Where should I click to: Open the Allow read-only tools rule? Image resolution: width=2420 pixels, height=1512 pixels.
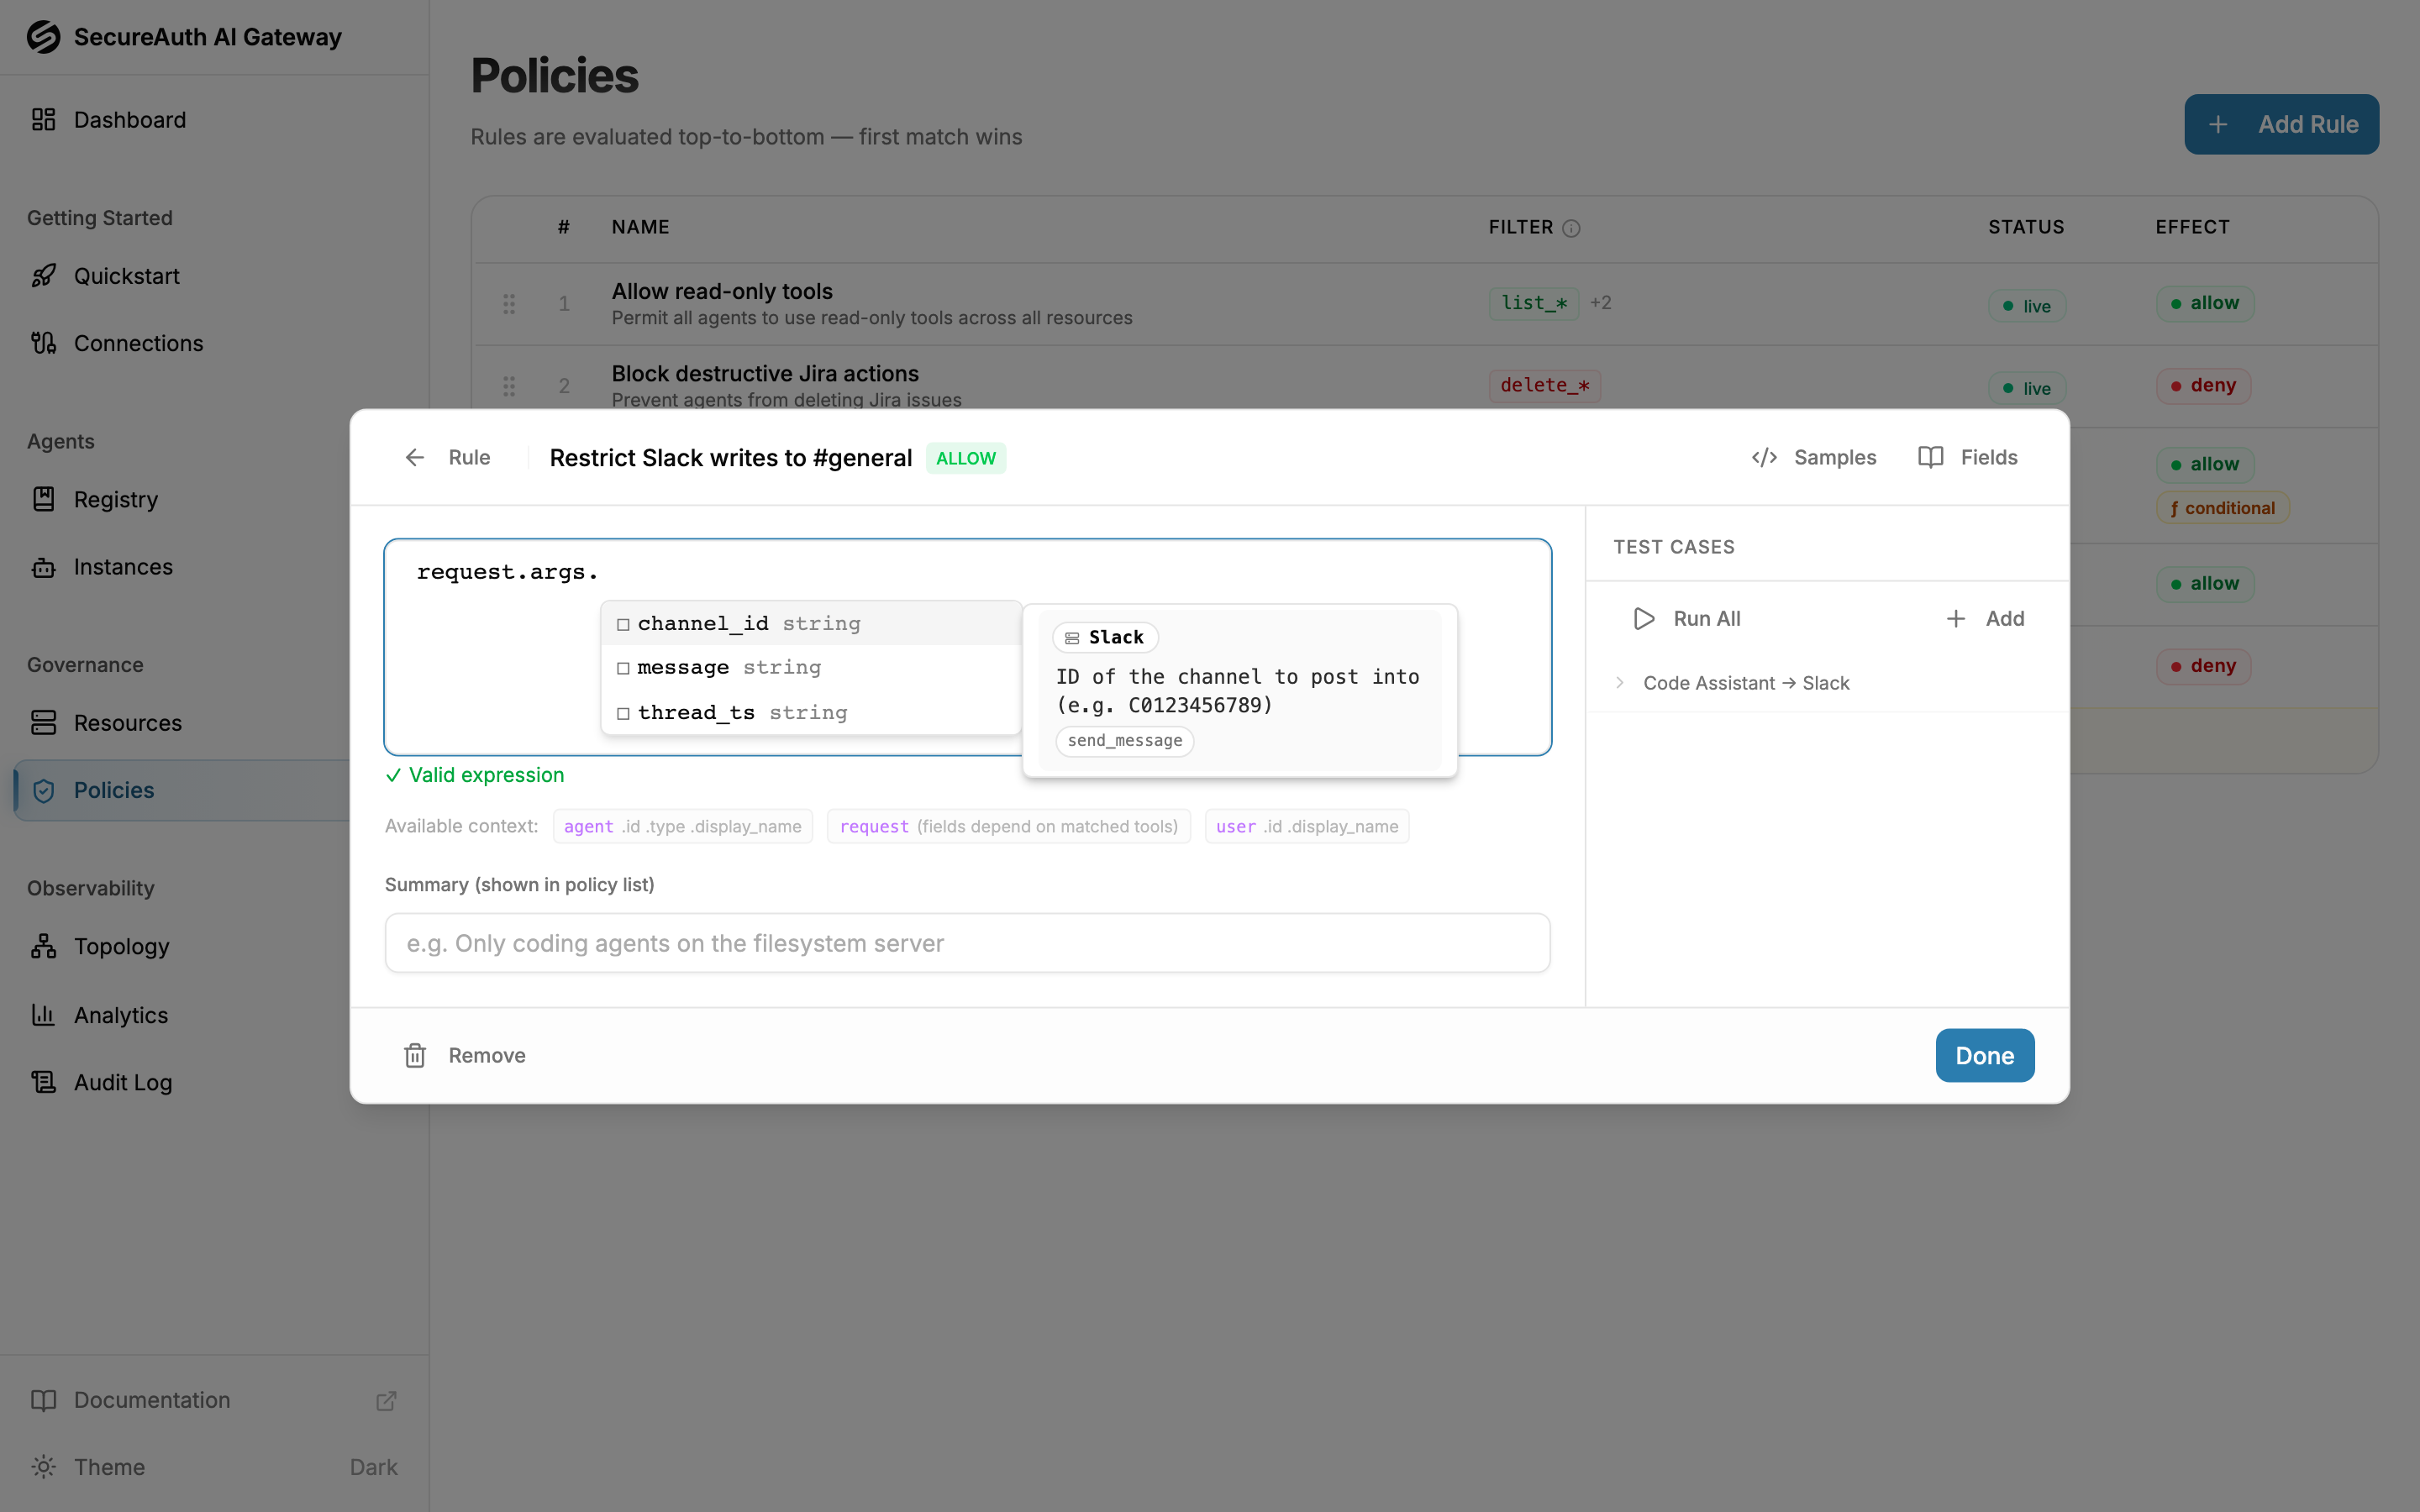[x=722, y=291]
